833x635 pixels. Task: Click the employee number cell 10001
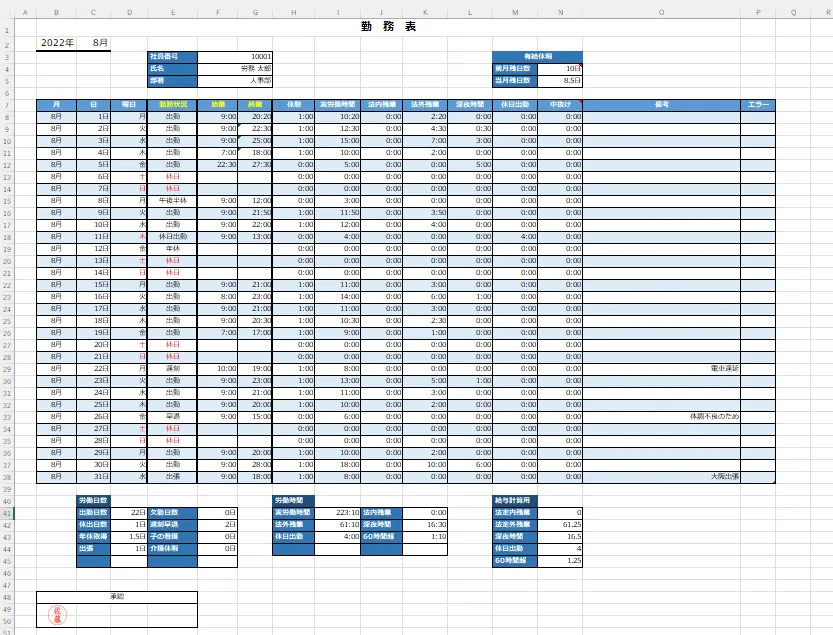coord(235,57)
